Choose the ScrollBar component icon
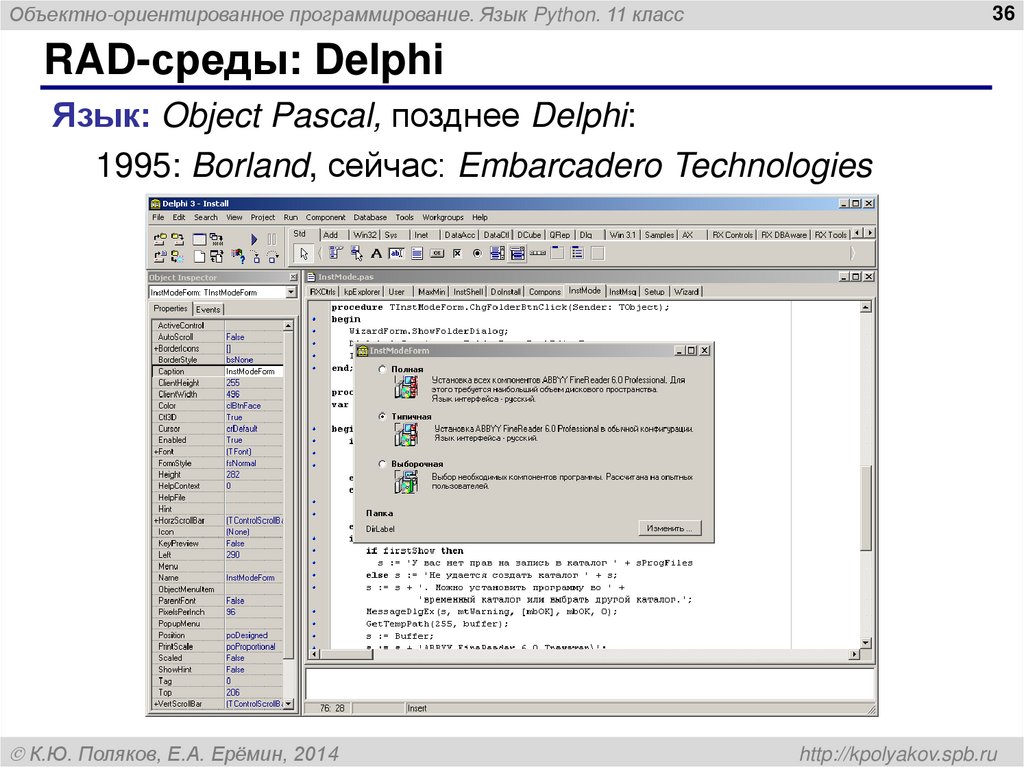This screenshot has height=767, width=1024. click(537, 253)
